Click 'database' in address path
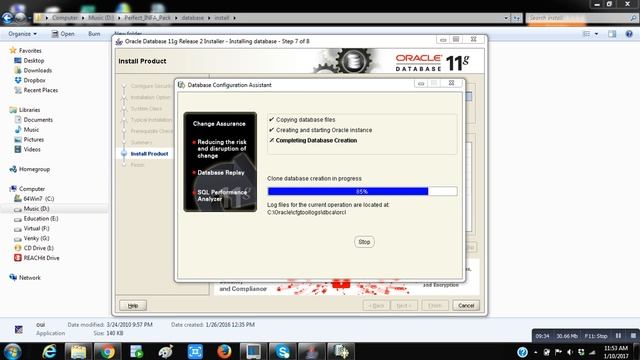The width and height of the screenshot is (640, 360). (192, 18)
